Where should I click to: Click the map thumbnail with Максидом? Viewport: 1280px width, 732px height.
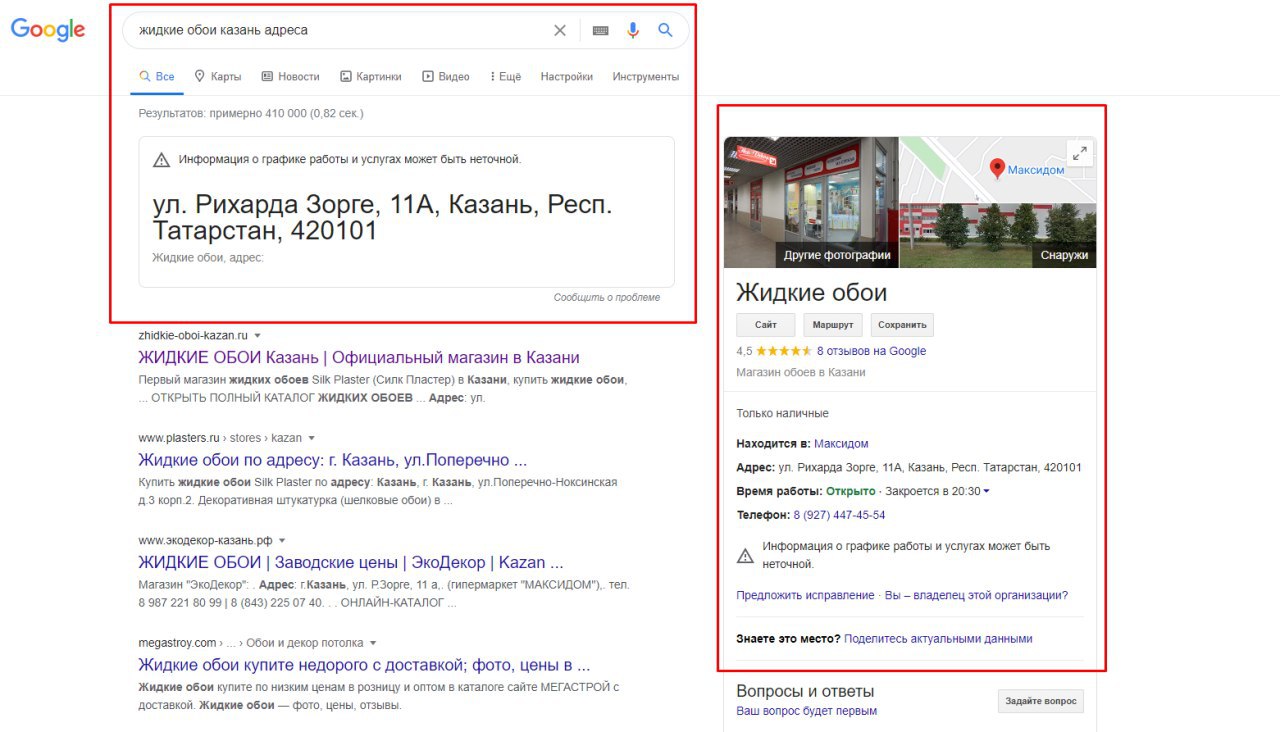click(998, 169)
